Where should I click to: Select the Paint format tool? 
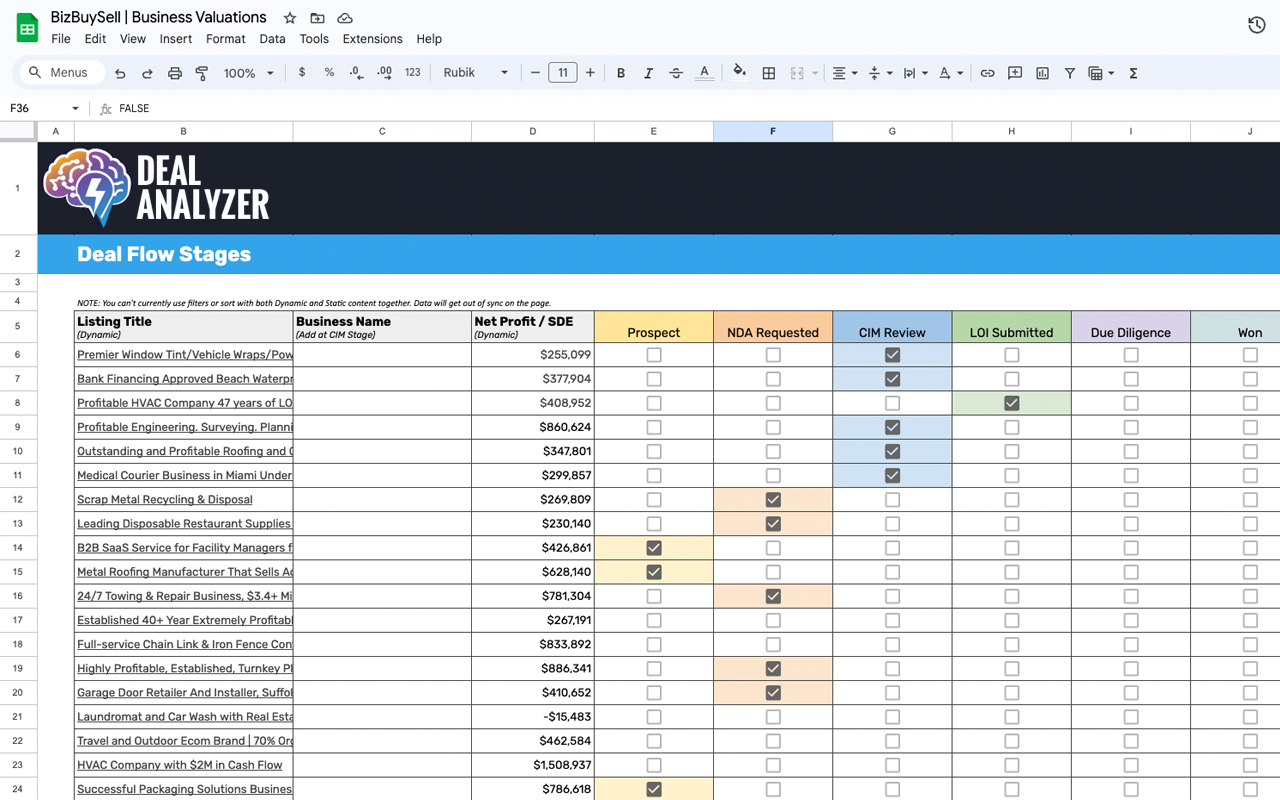click(x=201, y=72)
